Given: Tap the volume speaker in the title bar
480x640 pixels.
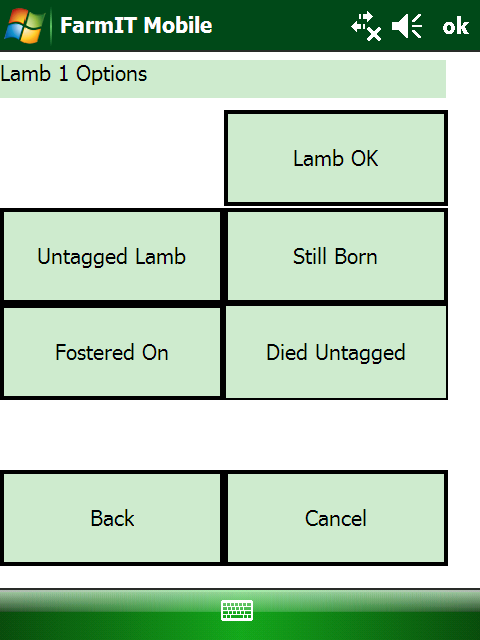Looking at the screenshot, I should coord(407,26).
